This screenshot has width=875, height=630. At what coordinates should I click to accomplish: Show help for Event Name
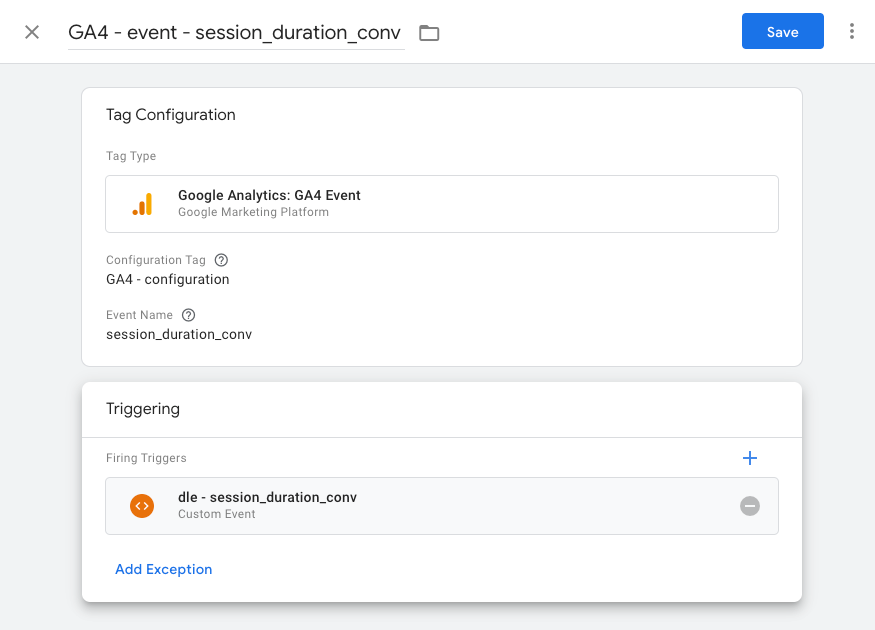[x=189, y=315]
